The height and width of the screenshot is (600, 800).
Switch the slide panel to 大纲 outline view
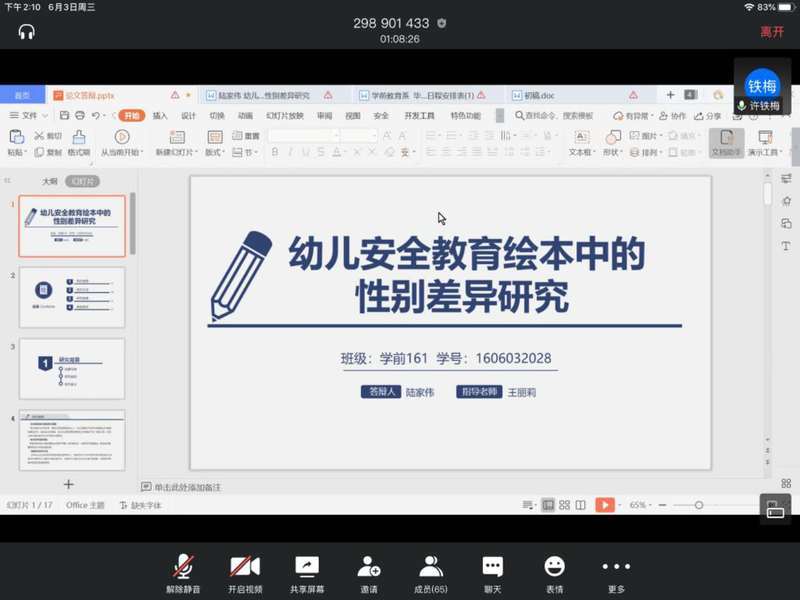pyautogui.click(x=49, y=182)
